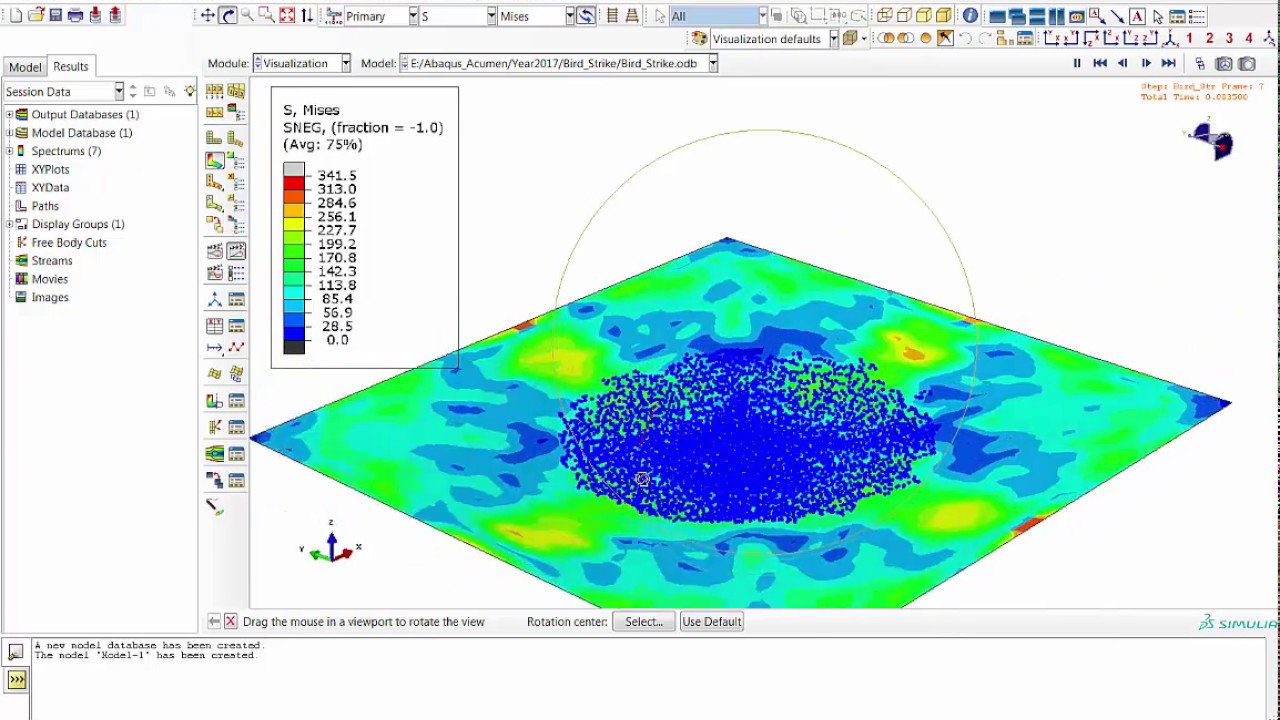
Task: Expand the Output Databases tree node
Action: pyautogui.click(x=9, y=115)
